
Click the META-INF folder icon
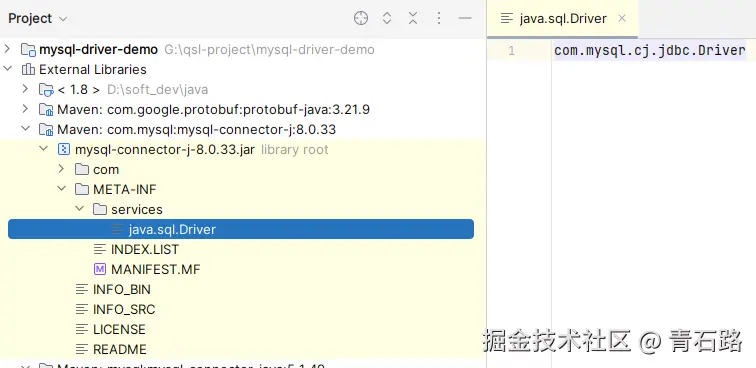(82, 190)
